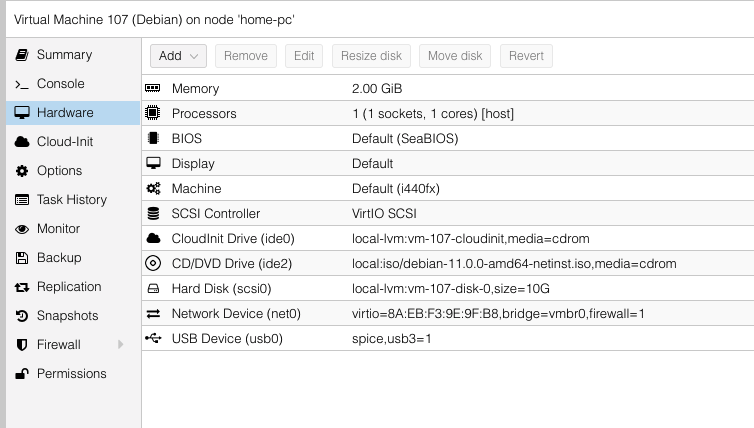Open the Add hardware dropdown

179,56
